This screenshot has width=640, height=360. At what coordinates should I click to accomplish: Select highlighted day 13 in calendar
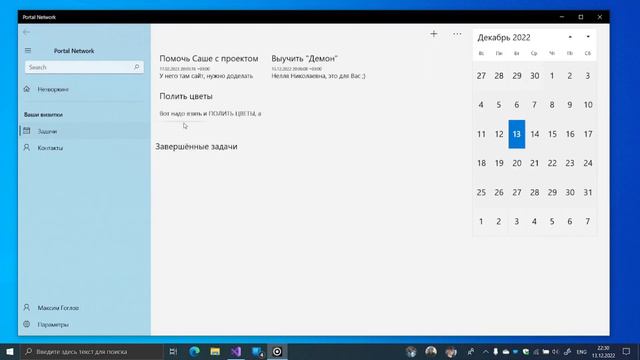517,134
